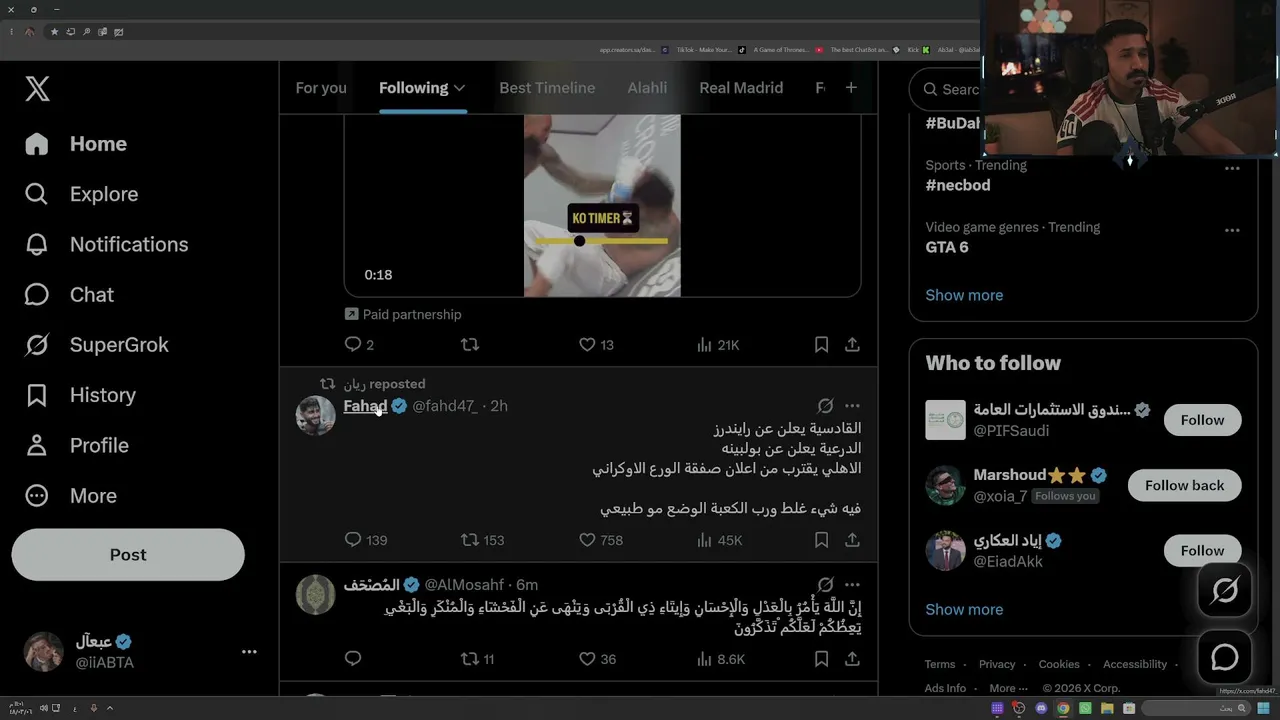The height and width of the screenshot is (720, 1280).
Task: View analytics of the 21K views post
Action: (717, 344)
